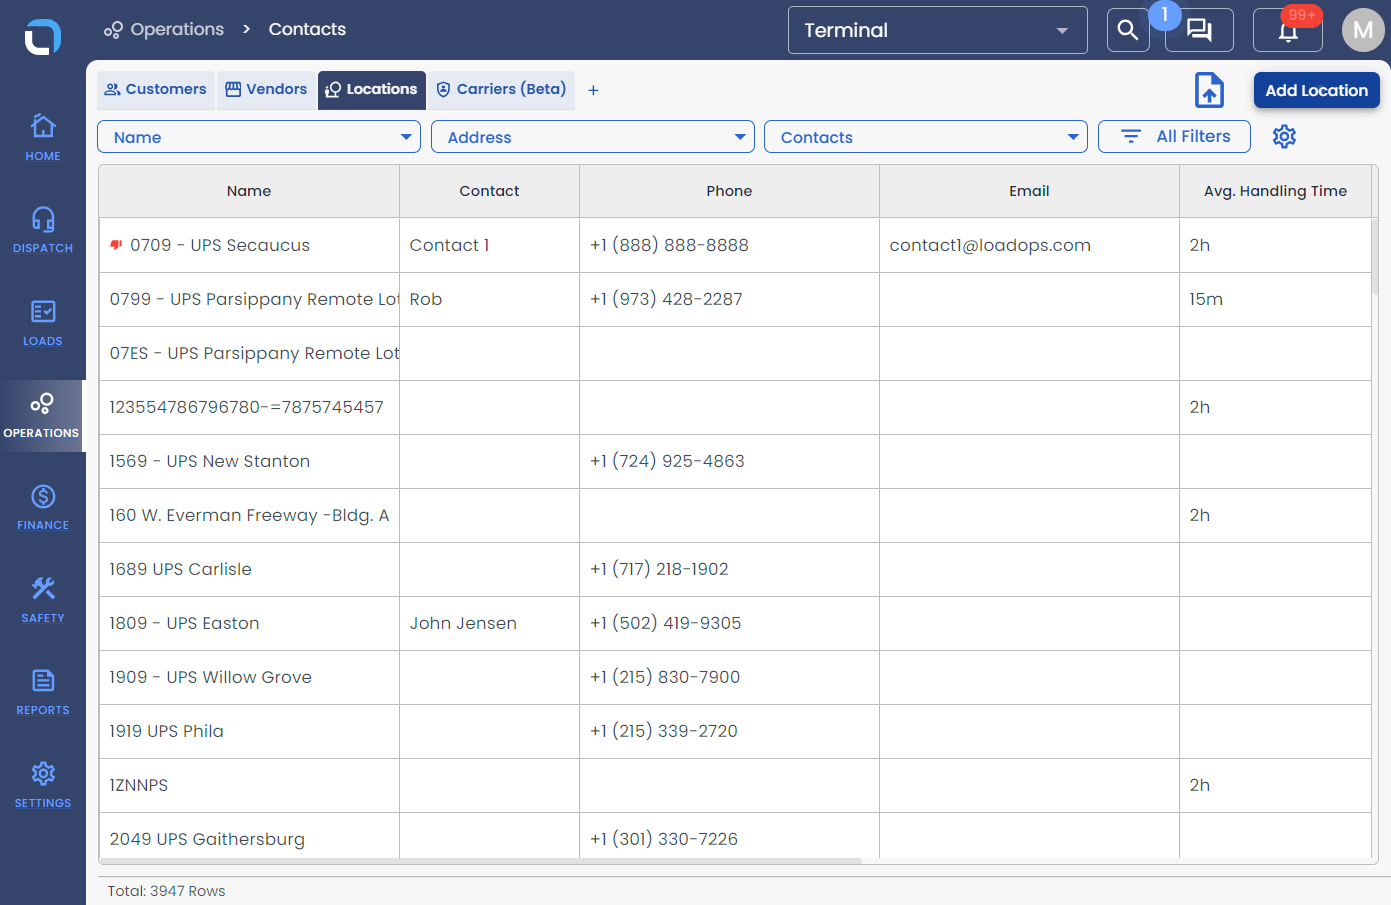Click thumbs-down flag on 0709 row
The image size is (1391, 905).
[x=116, y=245]
